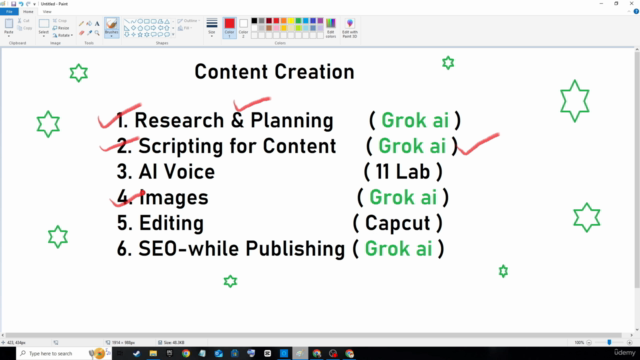Click the vertical canvas scrollbar
640x360 pixels.
point(637,169)
